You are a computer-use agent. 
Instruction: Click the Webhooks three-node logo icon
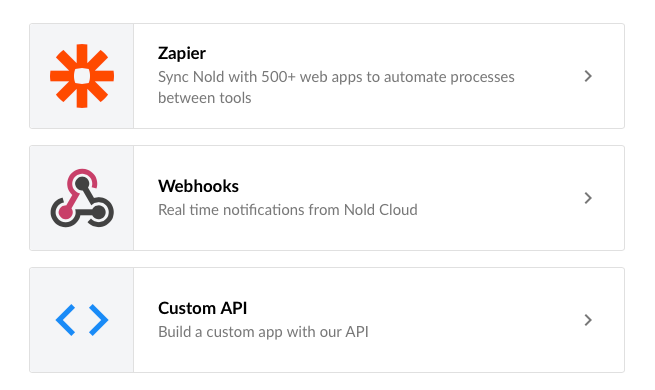coord(82,198)
